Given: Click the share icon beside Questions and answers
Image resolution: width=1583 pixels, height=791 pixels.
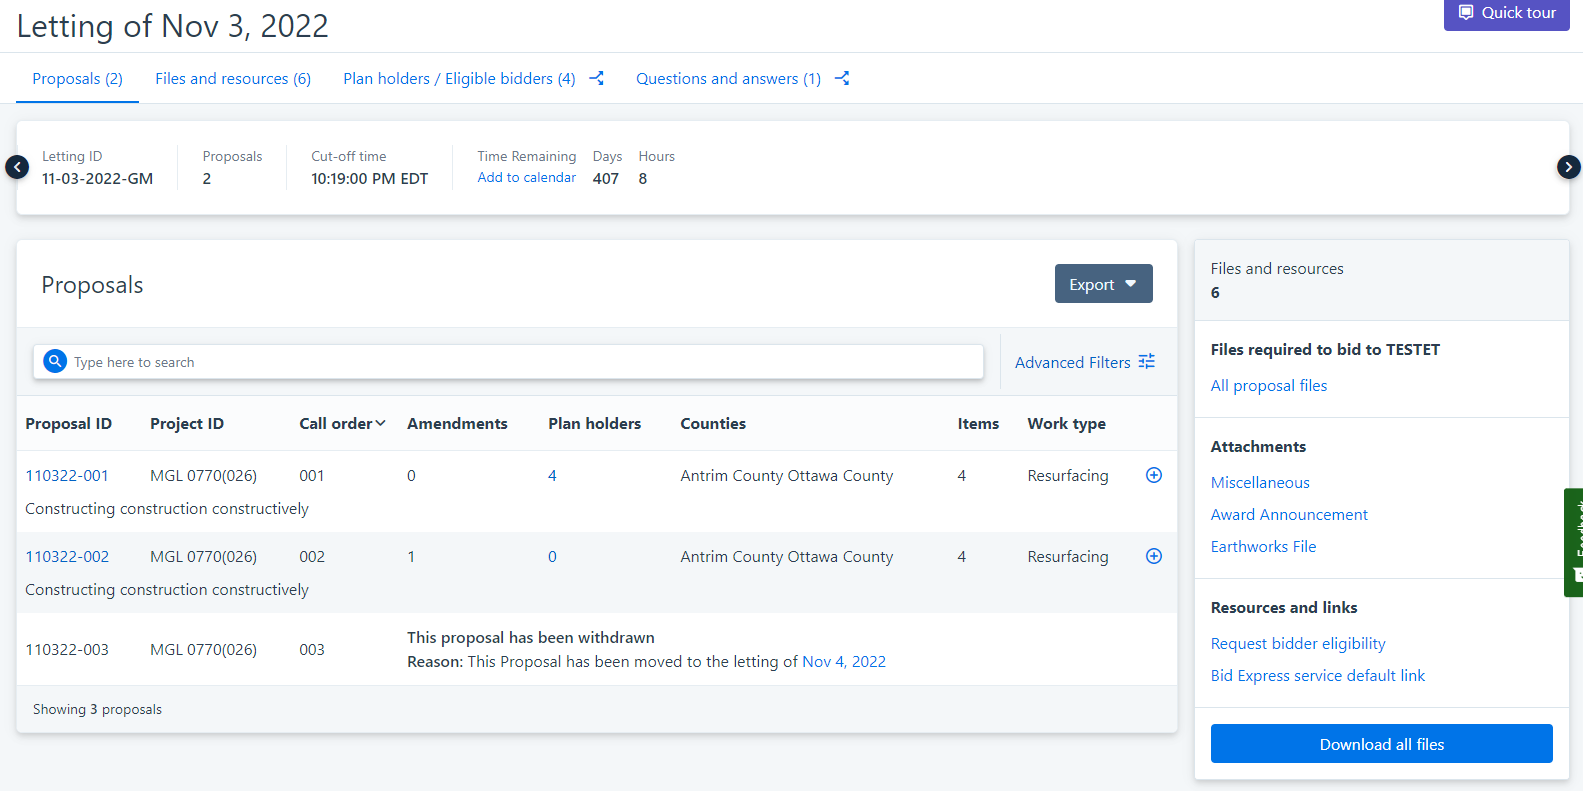Looking at the screenshot, I should [x=842, y=78].
